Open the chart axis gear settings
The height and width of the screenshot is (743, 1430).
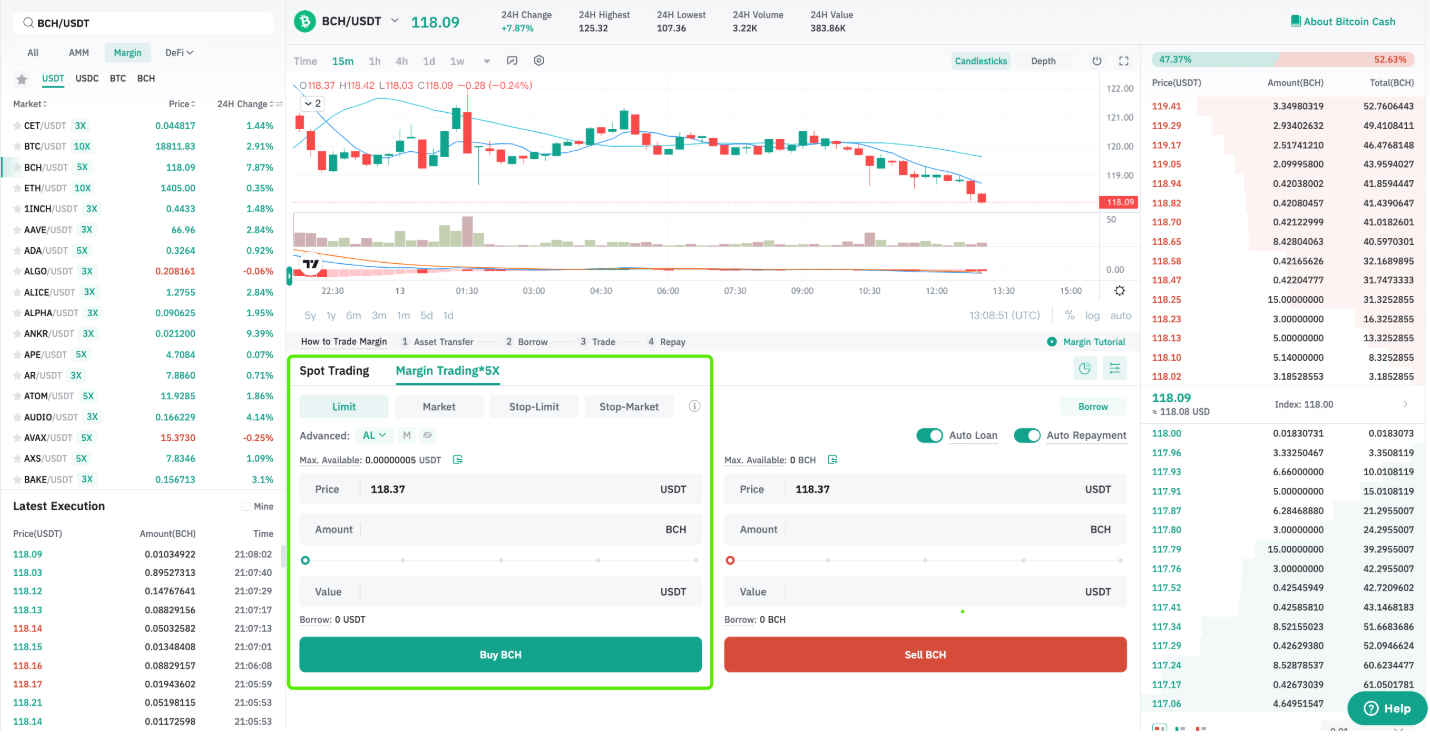[1119, 291]
